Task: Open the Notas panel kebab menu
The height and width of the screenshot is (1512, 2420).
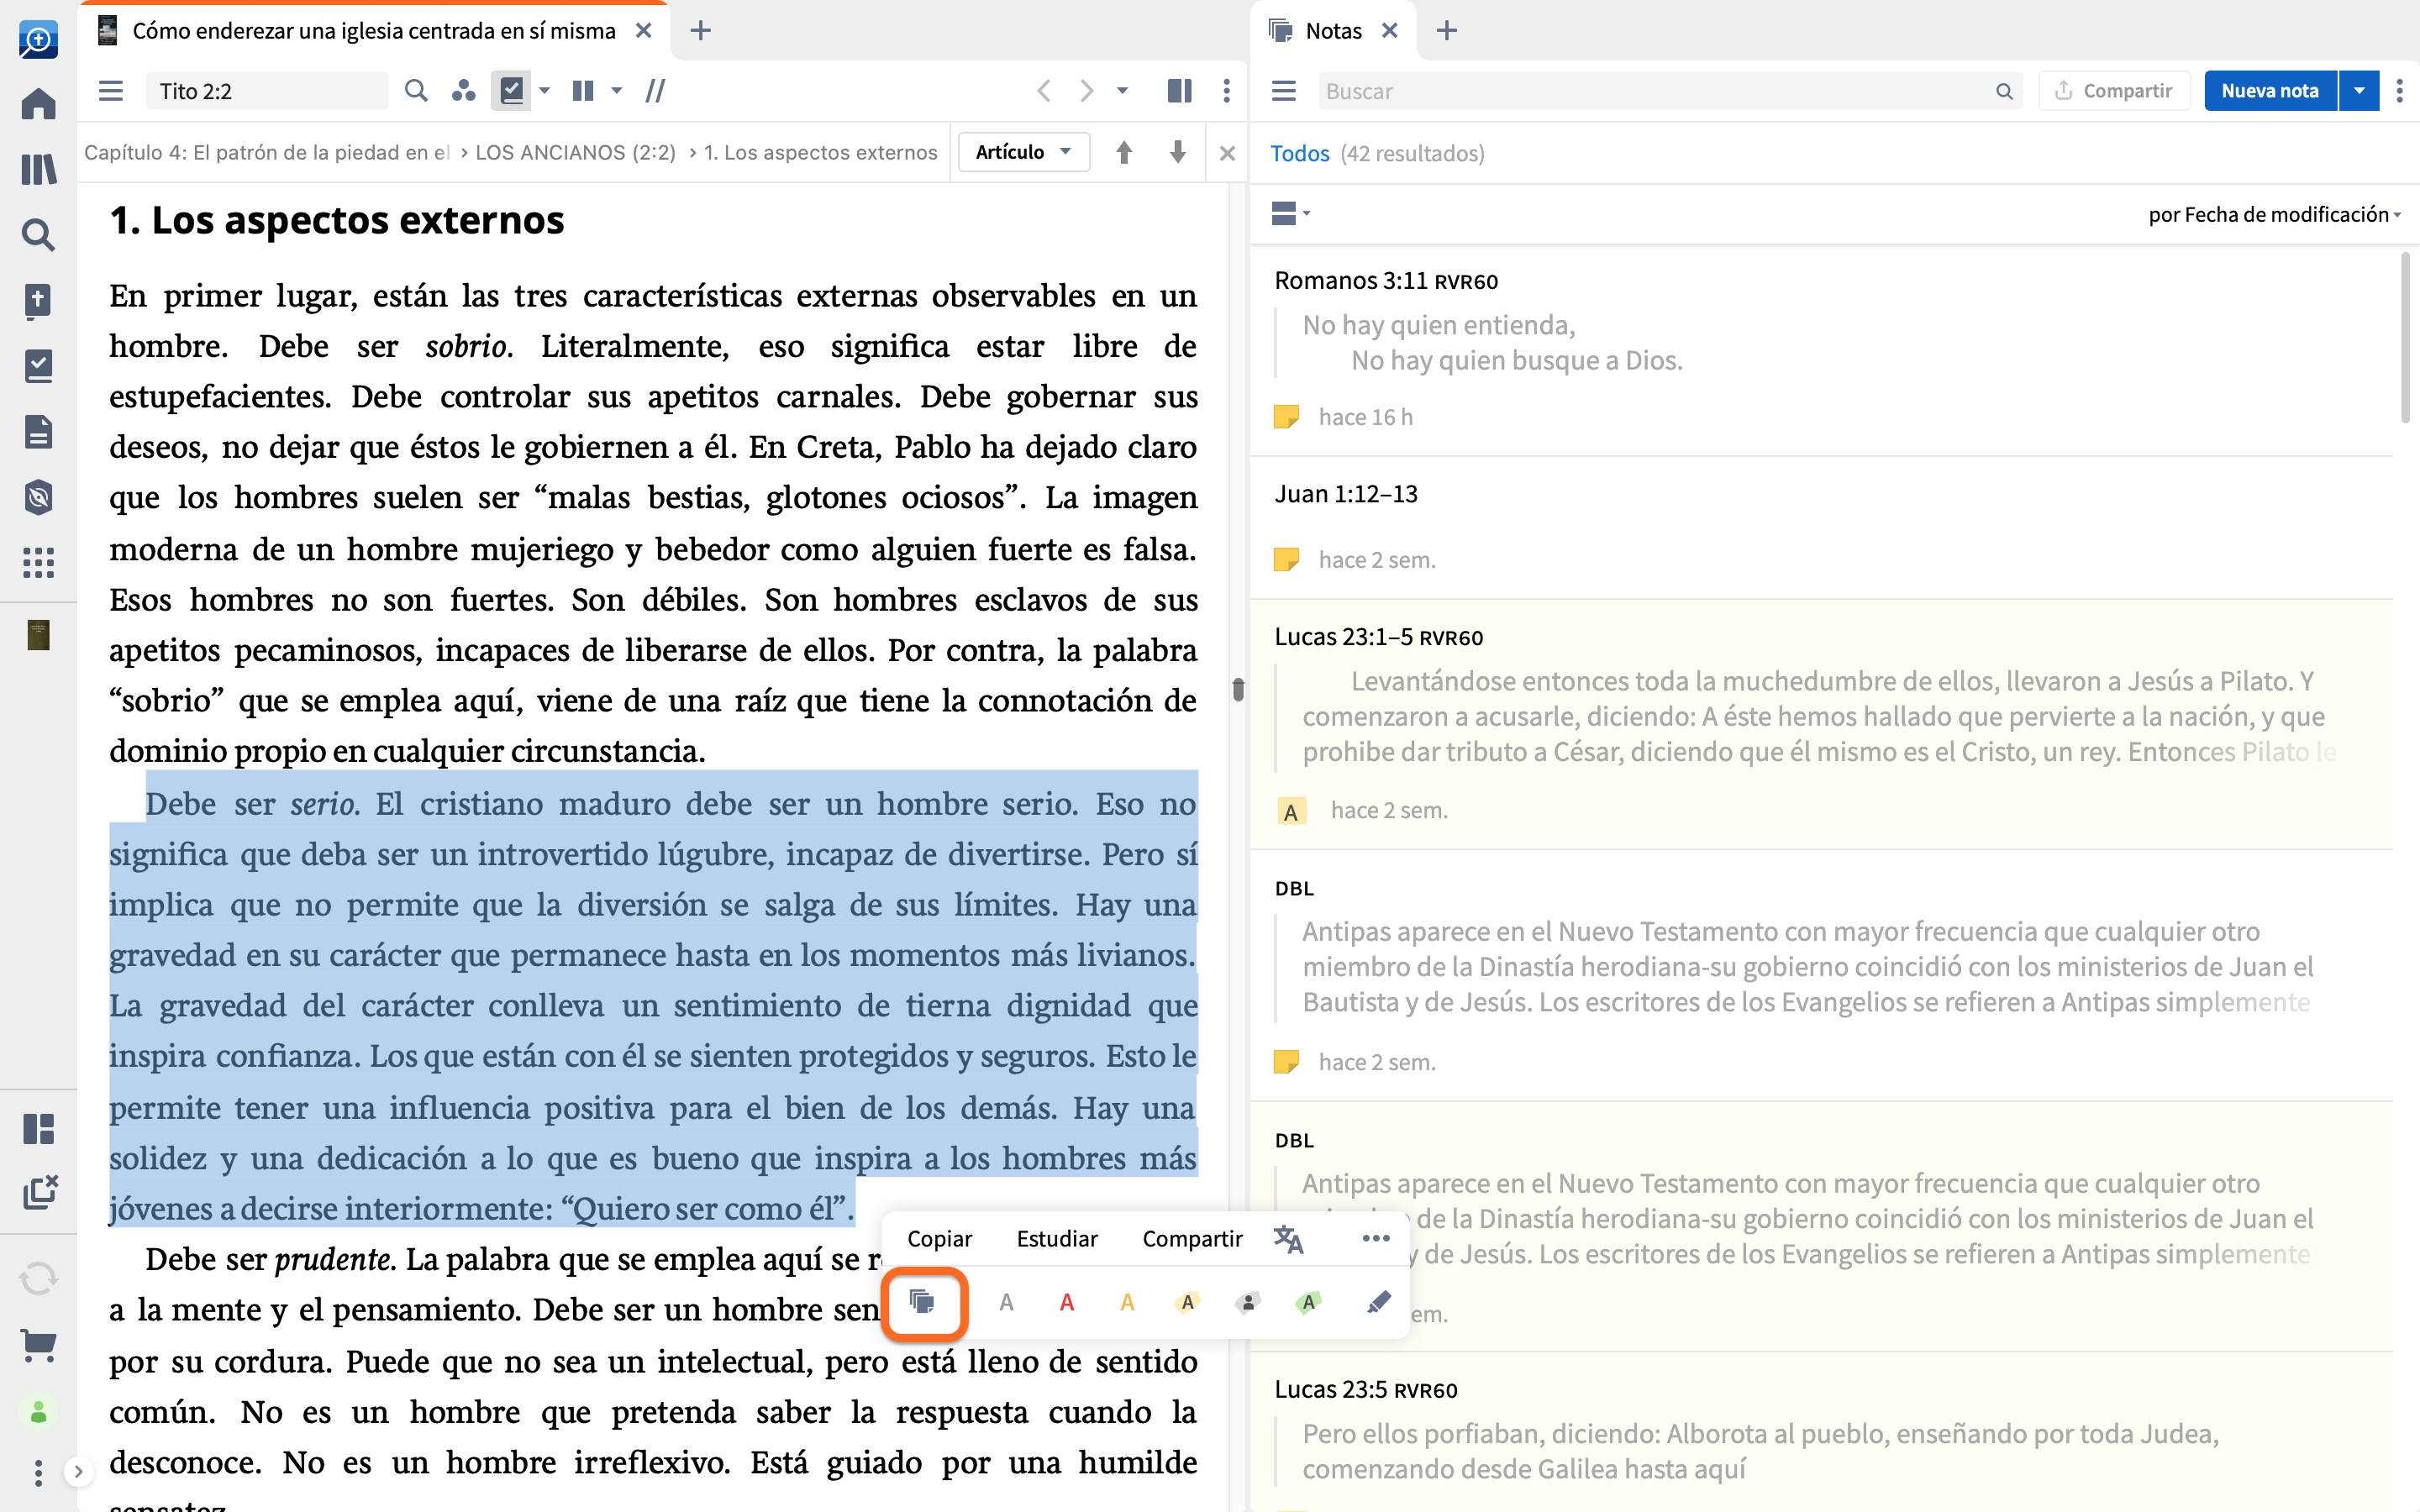Action: [x=2399, y=91]
